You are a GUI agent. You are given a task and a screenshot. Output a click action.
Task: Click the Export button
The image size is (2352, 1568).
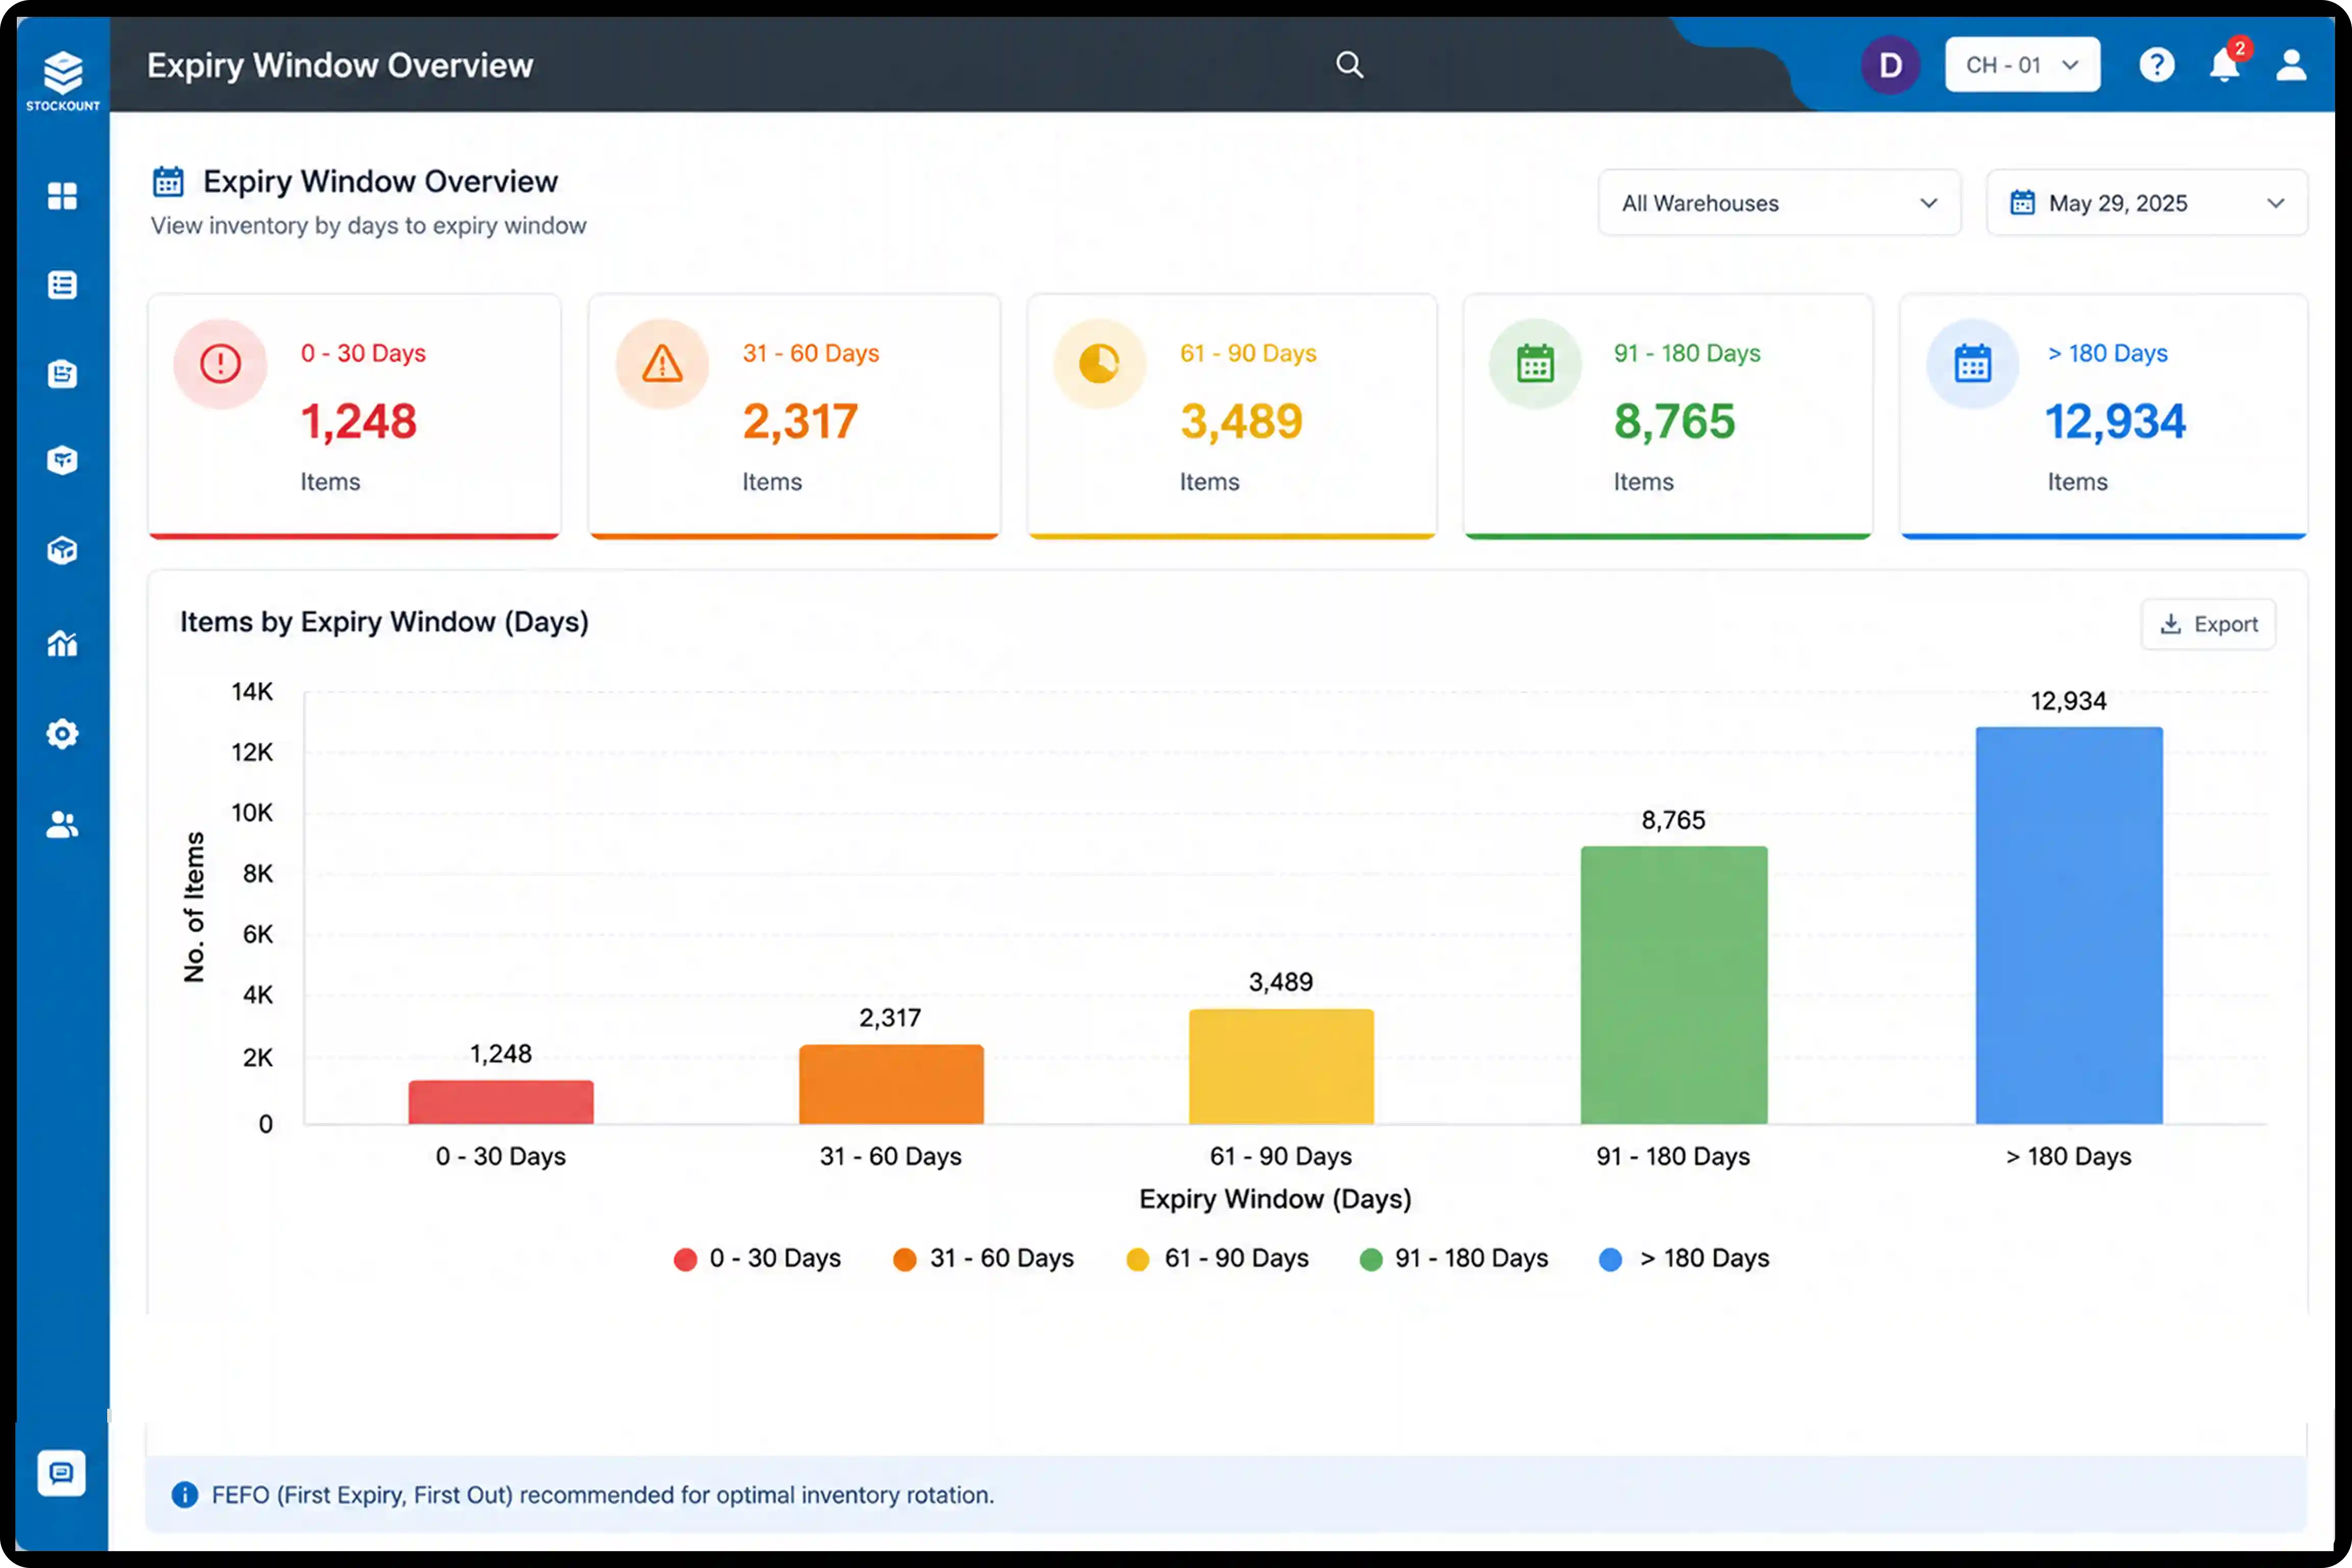(x=2208, y=624)
